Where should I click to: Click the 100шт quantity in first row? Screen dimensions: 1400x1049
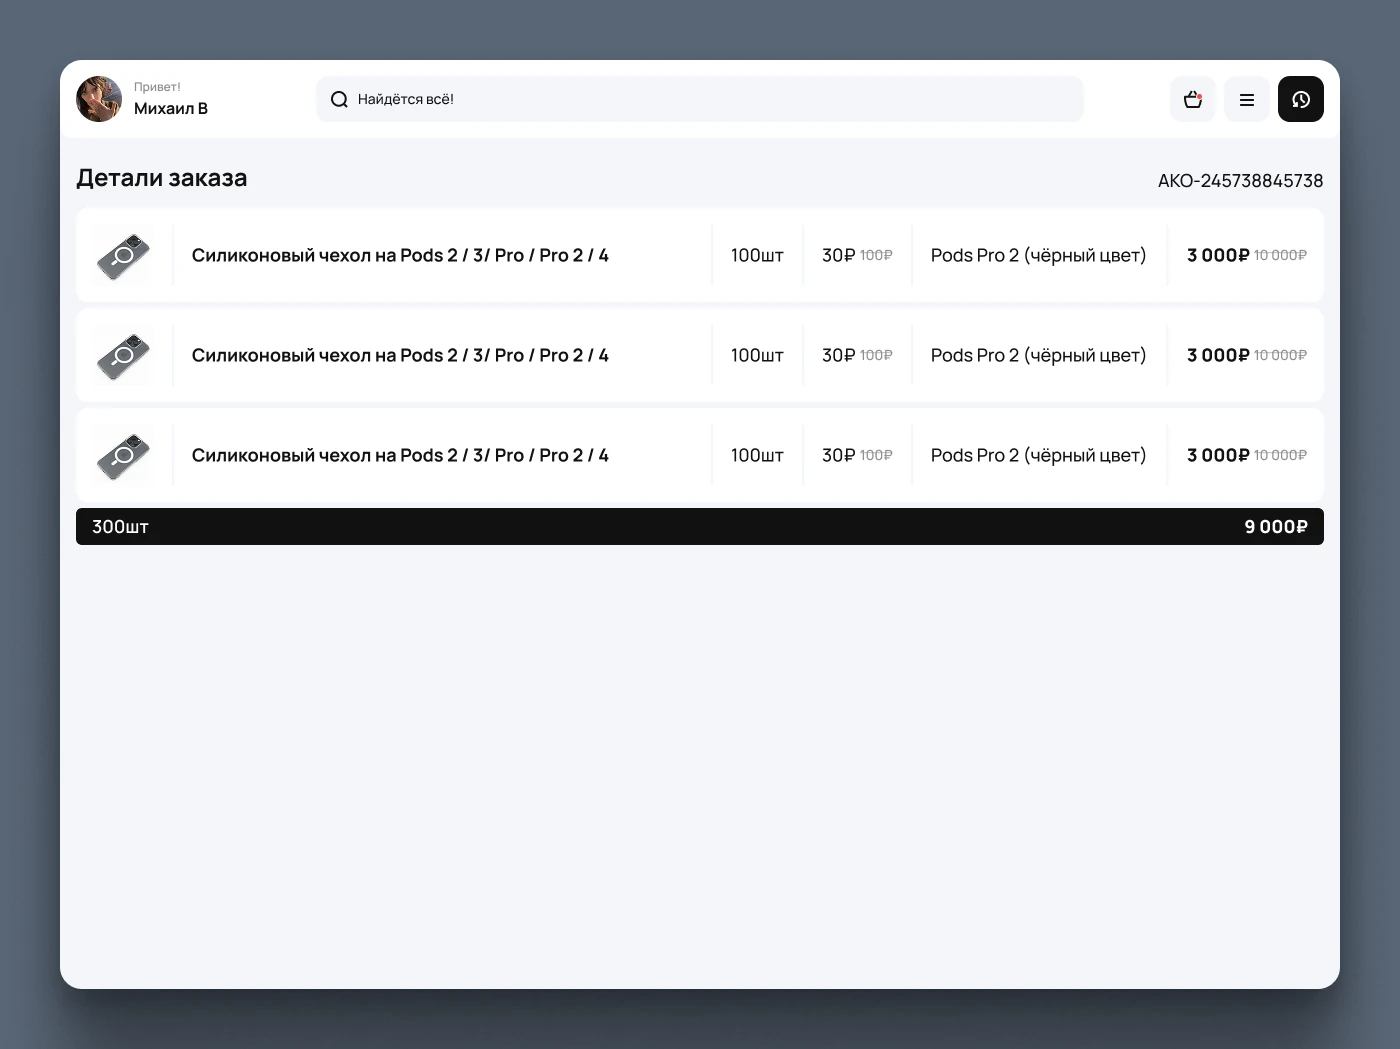(757, 256)
